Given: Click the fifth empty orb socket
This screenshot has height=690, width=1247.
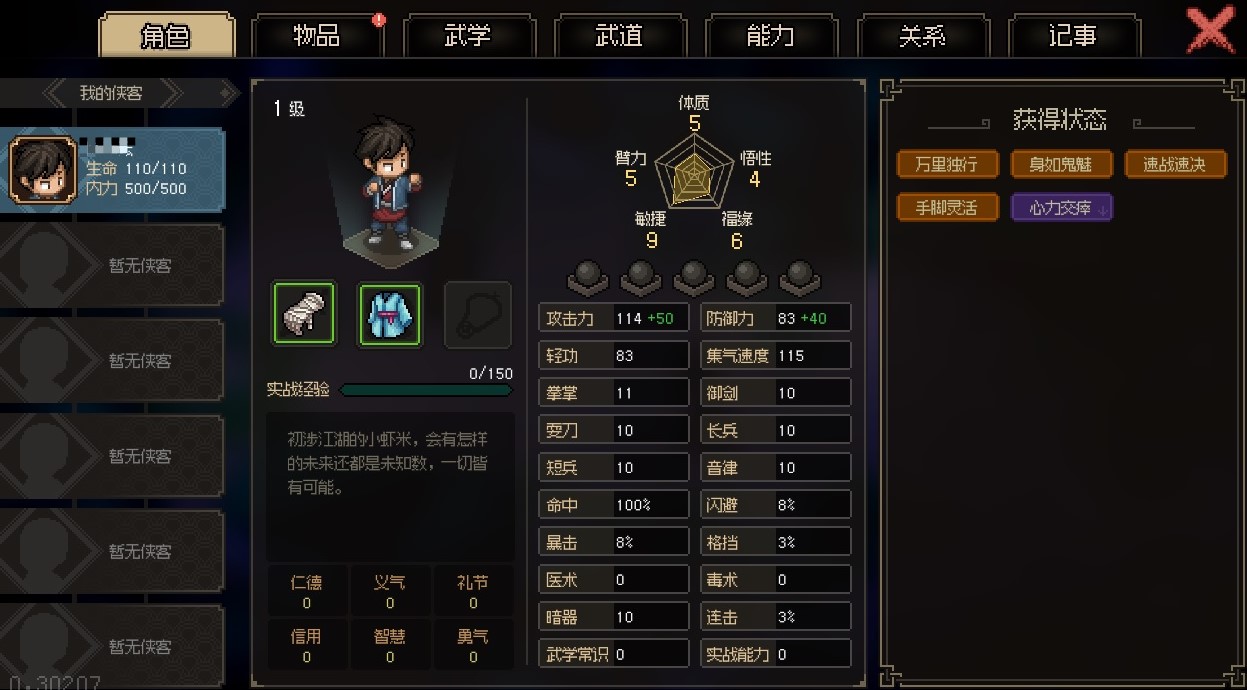Looking at the screenshot, I should 799,278.
